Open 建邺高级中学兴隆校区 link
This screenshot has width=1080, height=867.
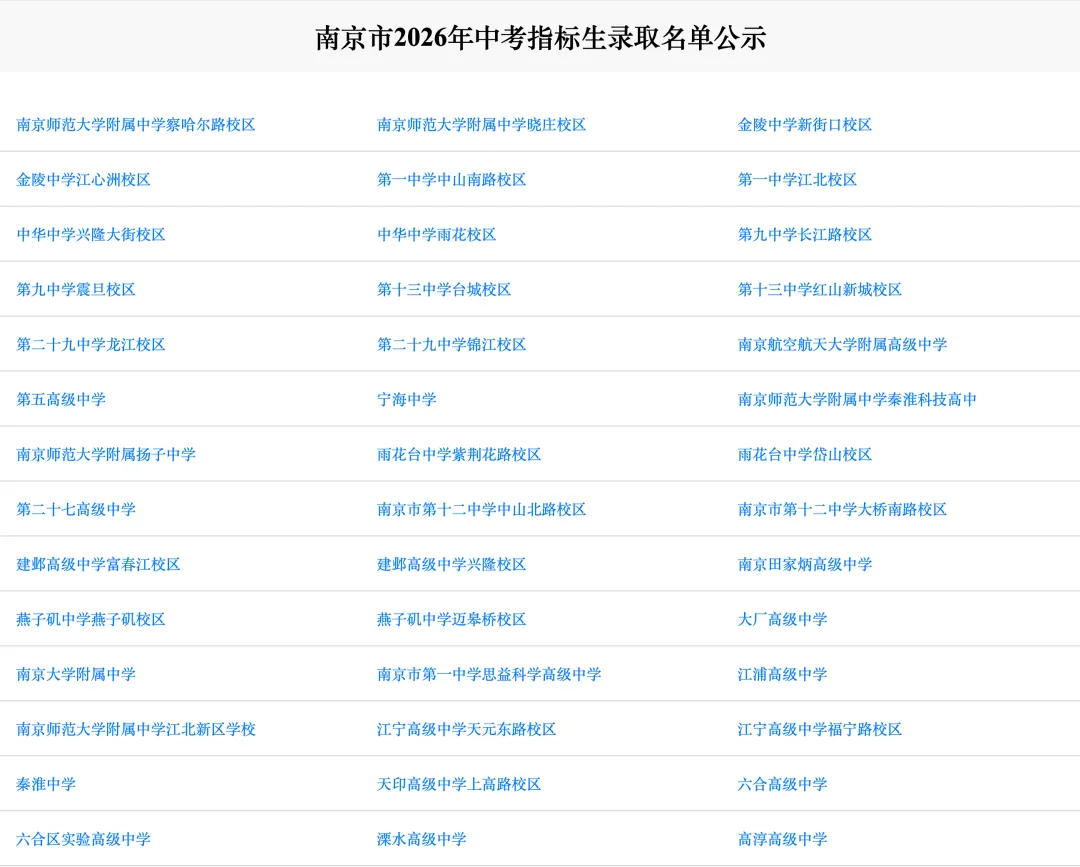coord(451,565)
